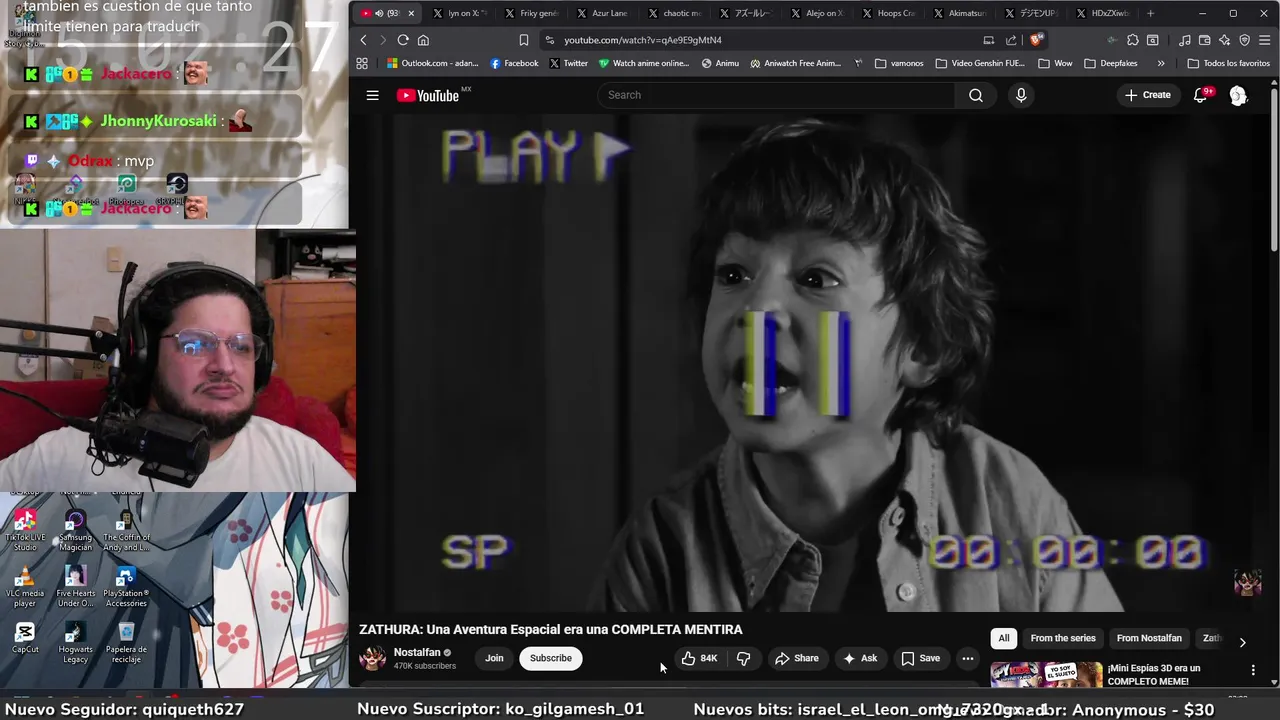Click the YouTube search magnifier button

(975, 95)
